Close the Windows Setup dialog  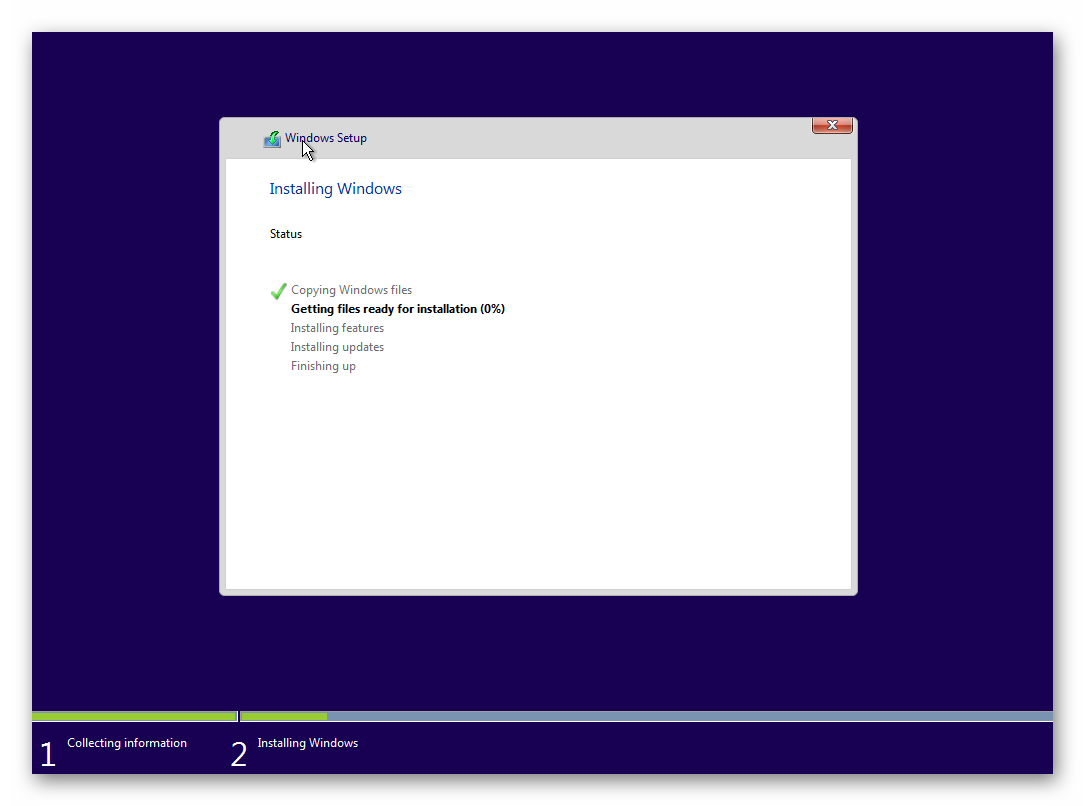point(832,125)
